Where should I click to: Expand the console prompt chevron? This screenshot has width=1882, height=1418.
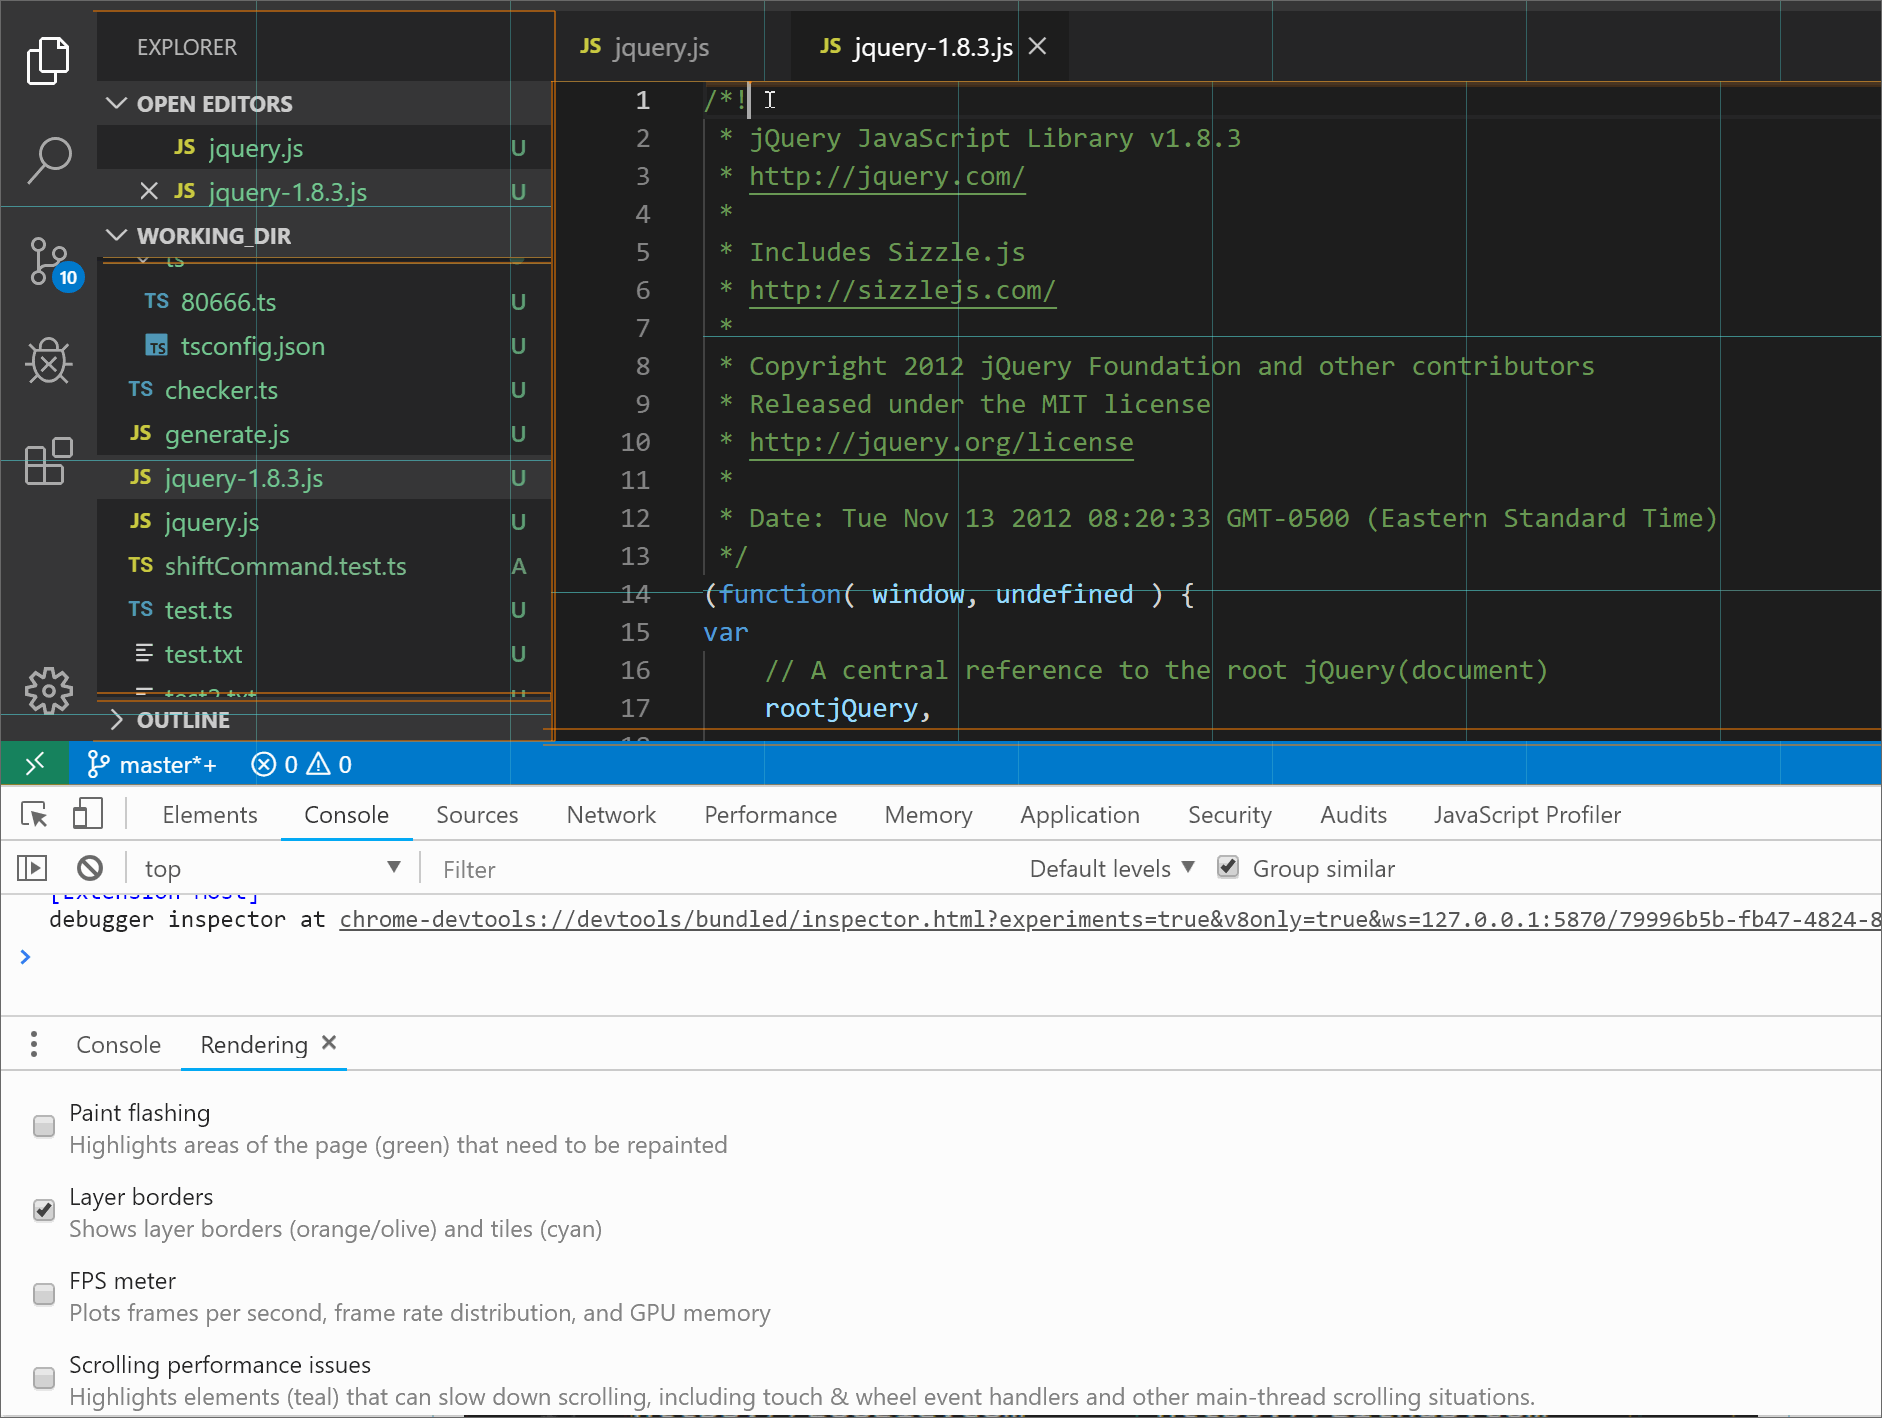[x=25, y=957]
